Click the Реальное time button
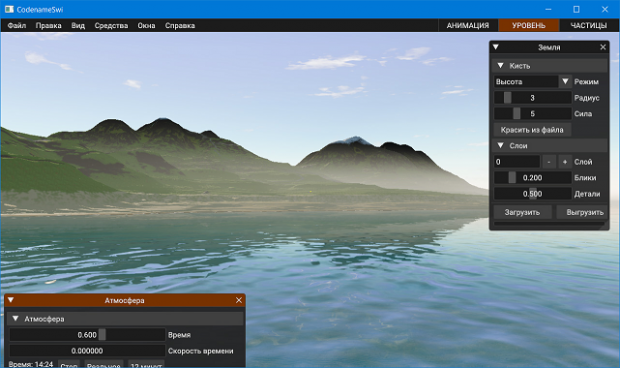Viewport: 620px width, 368px height. [104, 364]
